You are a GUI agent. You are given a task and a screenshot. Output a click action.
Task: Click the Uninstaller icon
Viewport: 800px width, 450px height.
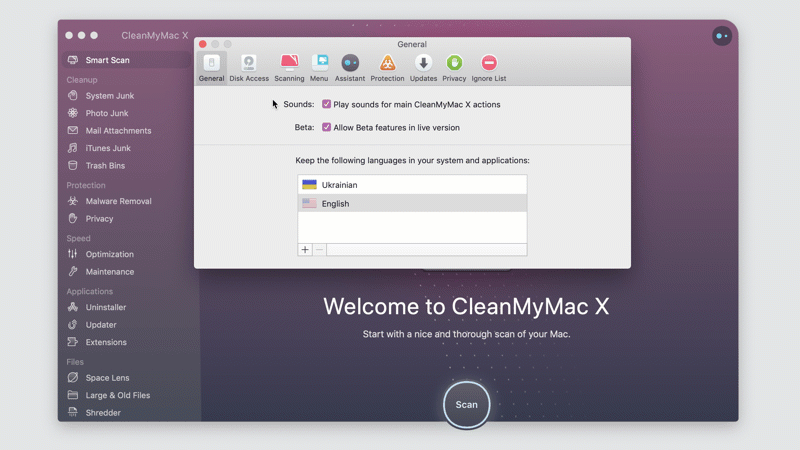pyautogui.click(x=73, y=307)
